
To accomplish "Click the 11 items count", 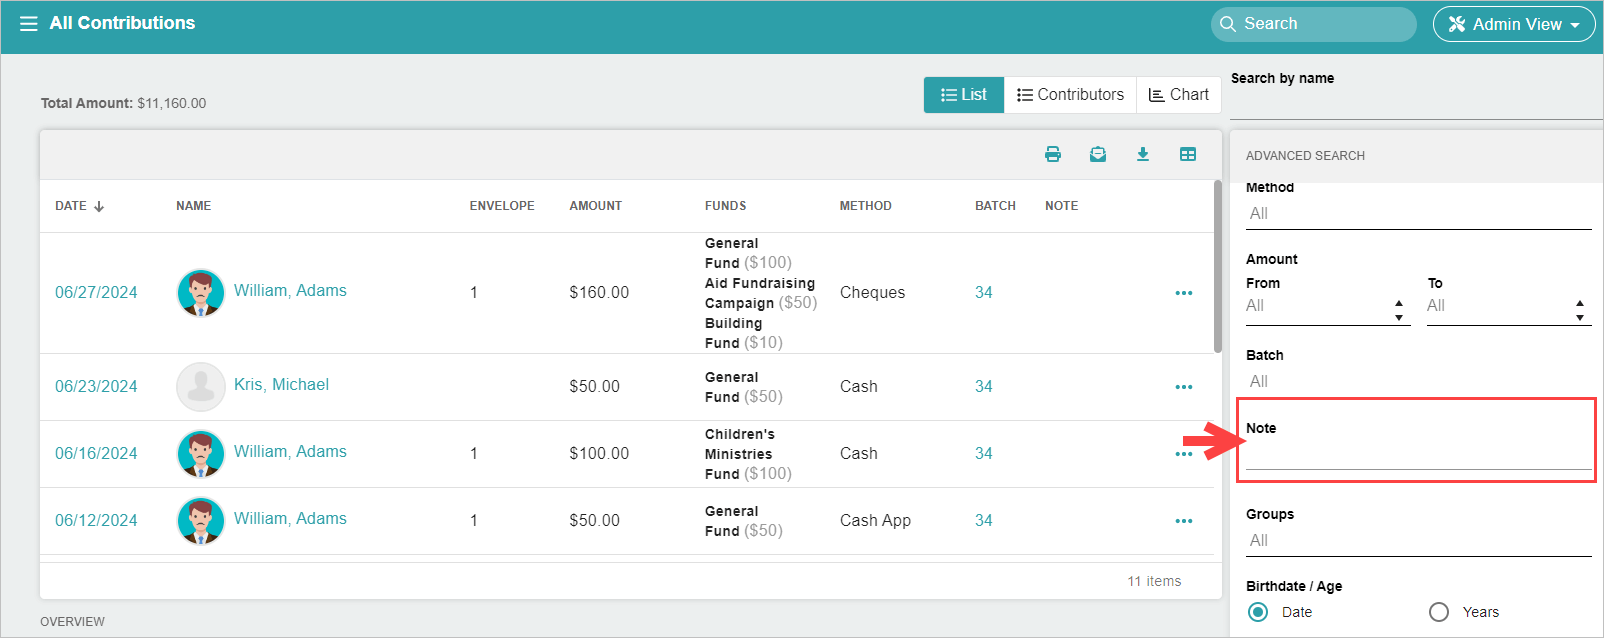I will [1155, 582].
